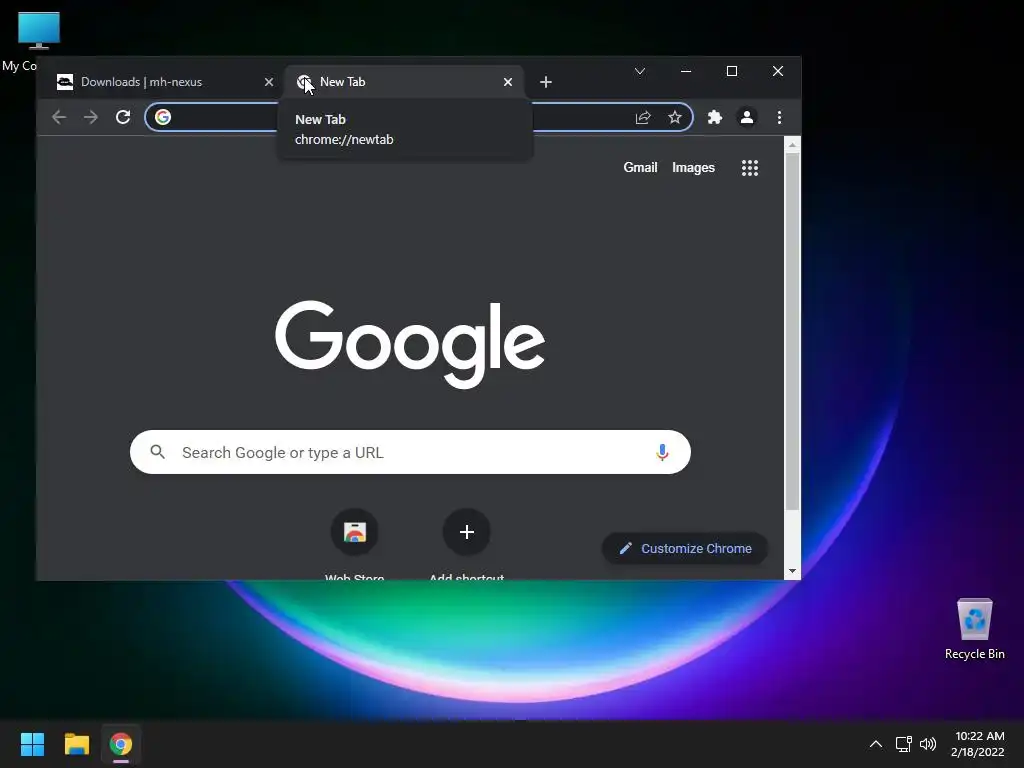Click the Chrome back arrow
This screenshot has height=768, width=1024.
tap(59, 117)
